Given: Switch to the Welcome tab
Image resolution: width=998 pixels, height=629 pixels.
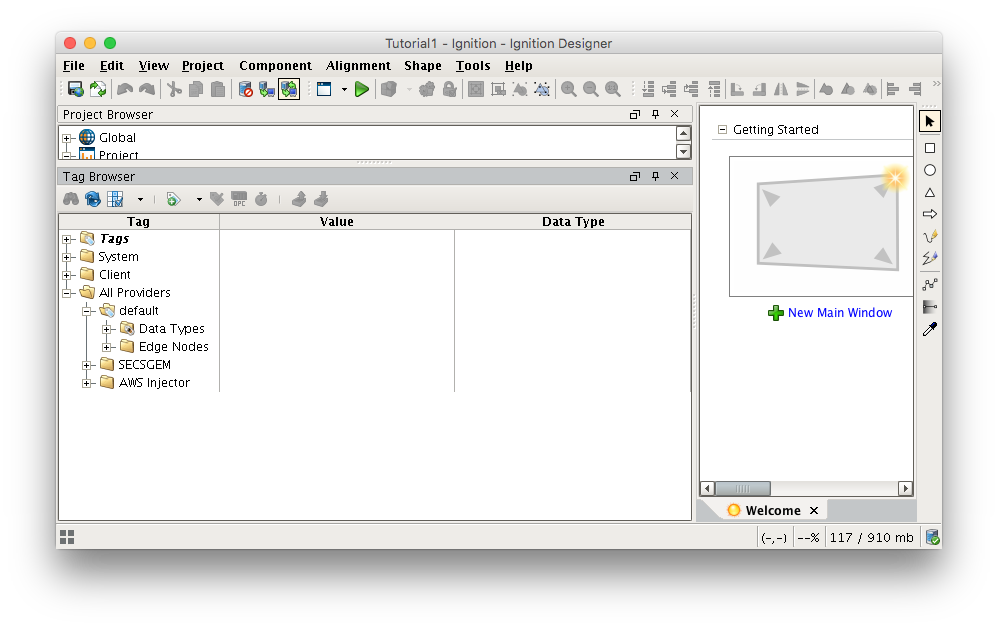Looking at the screenshot, I should pos(772,510).
